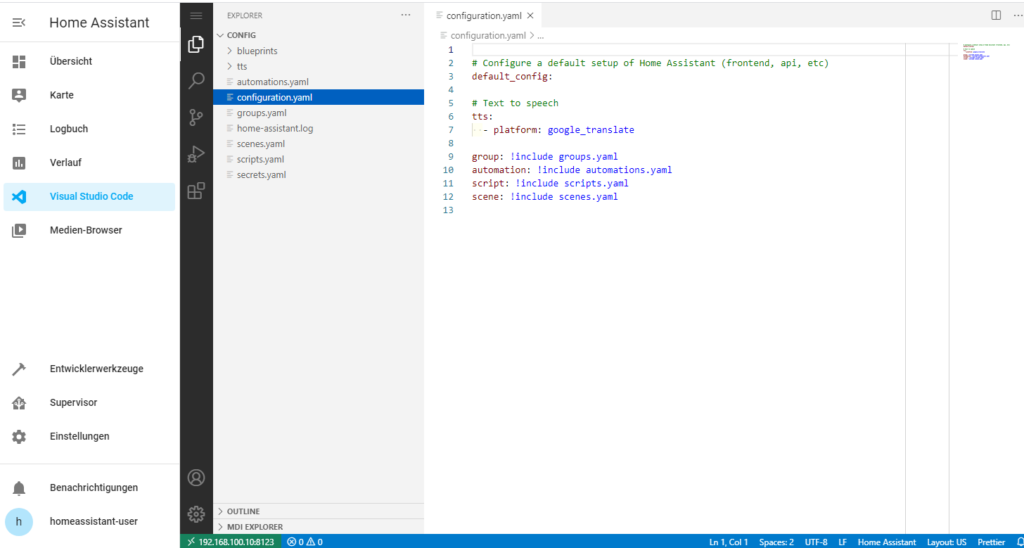This screenshot has width=1024, height=548.
Task: Open automations.yaml file
Action: tap(318, 82)
